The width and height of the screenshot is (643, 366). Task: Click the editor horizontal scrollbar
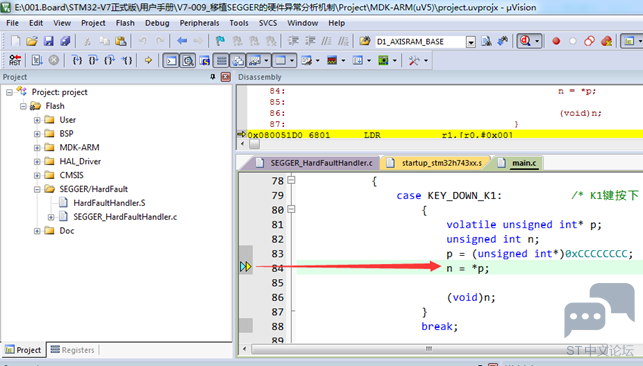(x=429, y=349)
